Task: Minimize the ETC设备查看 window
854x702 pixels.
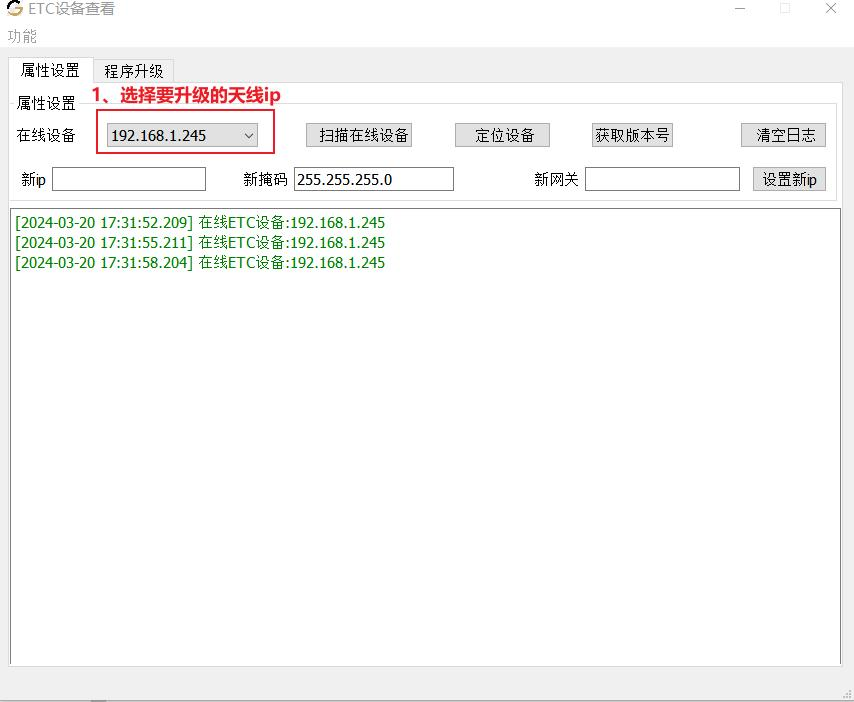Action: (x=740, y=9)
